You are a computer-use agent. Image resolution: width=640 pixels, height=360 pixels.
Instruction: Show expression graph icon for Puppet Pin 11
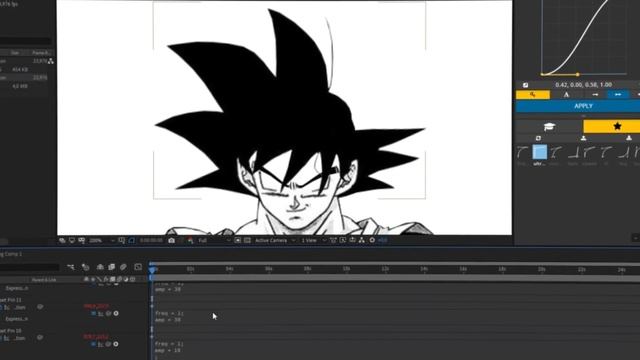100,313
